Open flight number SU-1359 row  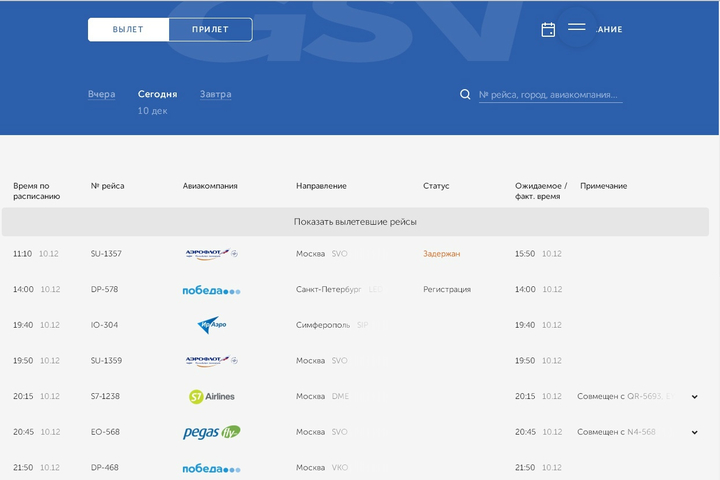(x=106, y=361)
